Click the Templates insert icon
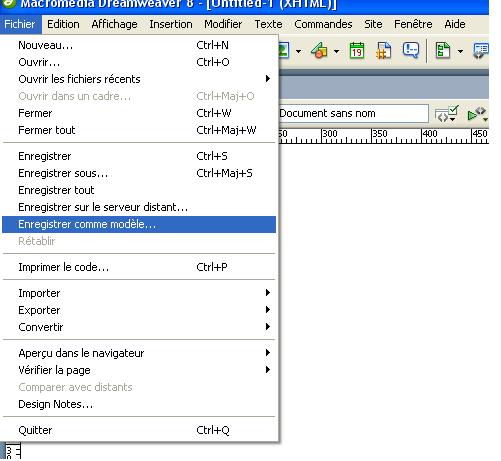The height and width of the screenshot is (461, 501). point(443,51)
